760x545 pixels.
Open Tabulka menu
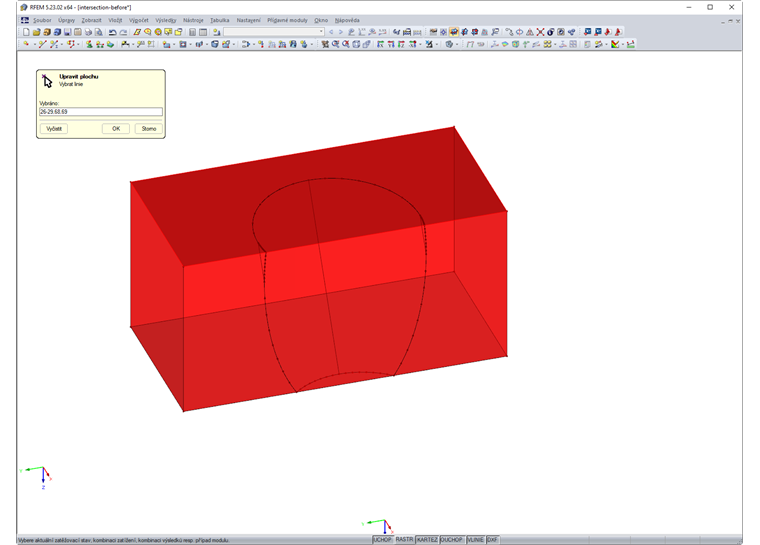click(220, 20)
